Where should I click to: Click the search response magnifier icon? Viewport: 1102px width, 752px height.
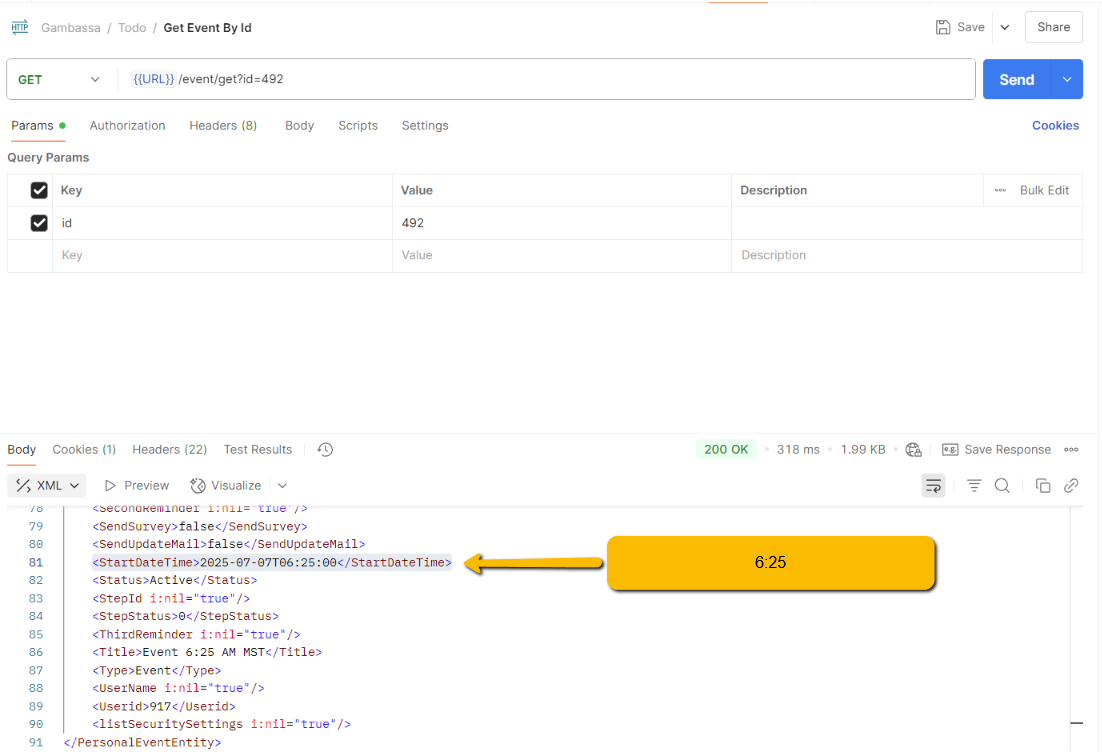coord(1002,486)
